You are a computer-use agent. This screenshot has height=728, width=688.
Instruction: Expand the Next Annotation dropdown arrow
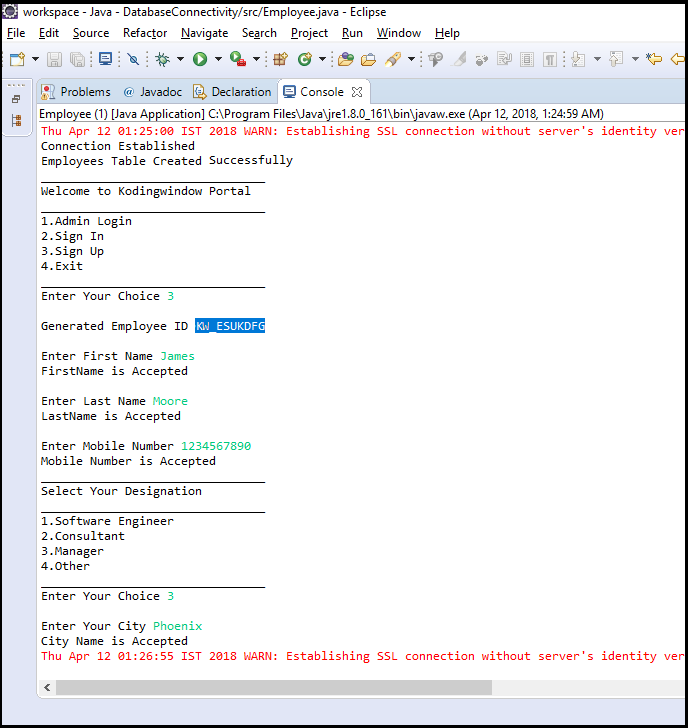pyautogui.click(x=597, y=59)
